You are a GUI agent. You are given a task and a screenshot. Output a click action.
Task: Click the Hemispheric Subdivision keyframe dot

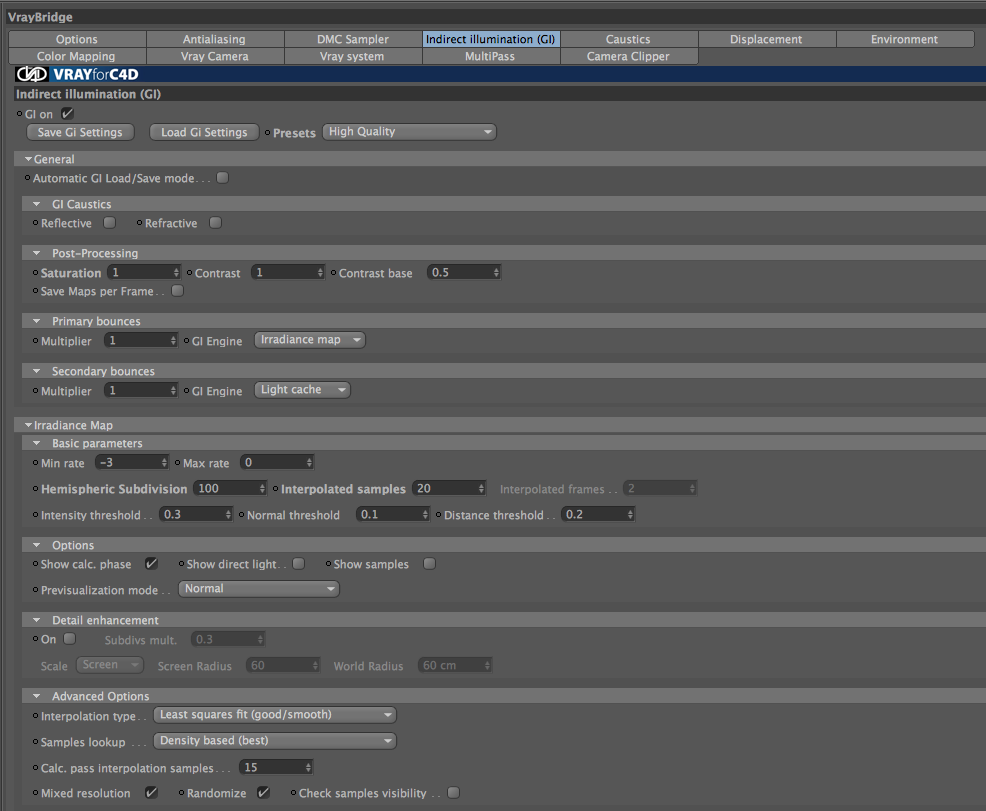tap(35, 488)
